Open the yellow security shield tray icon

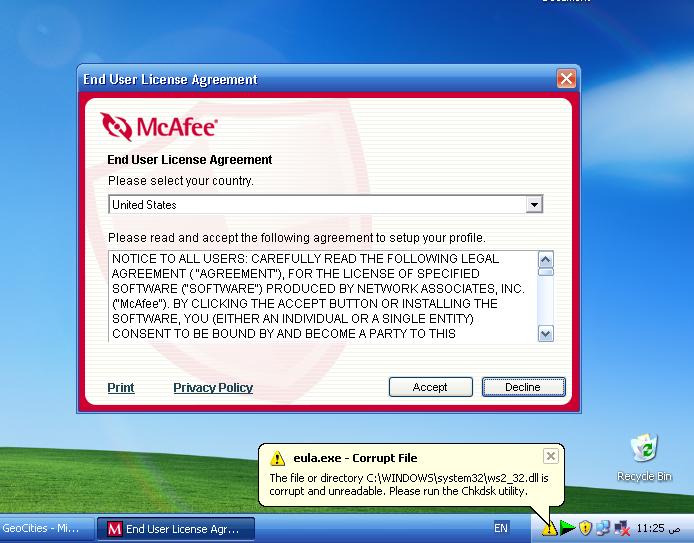(x=586, y=528)
